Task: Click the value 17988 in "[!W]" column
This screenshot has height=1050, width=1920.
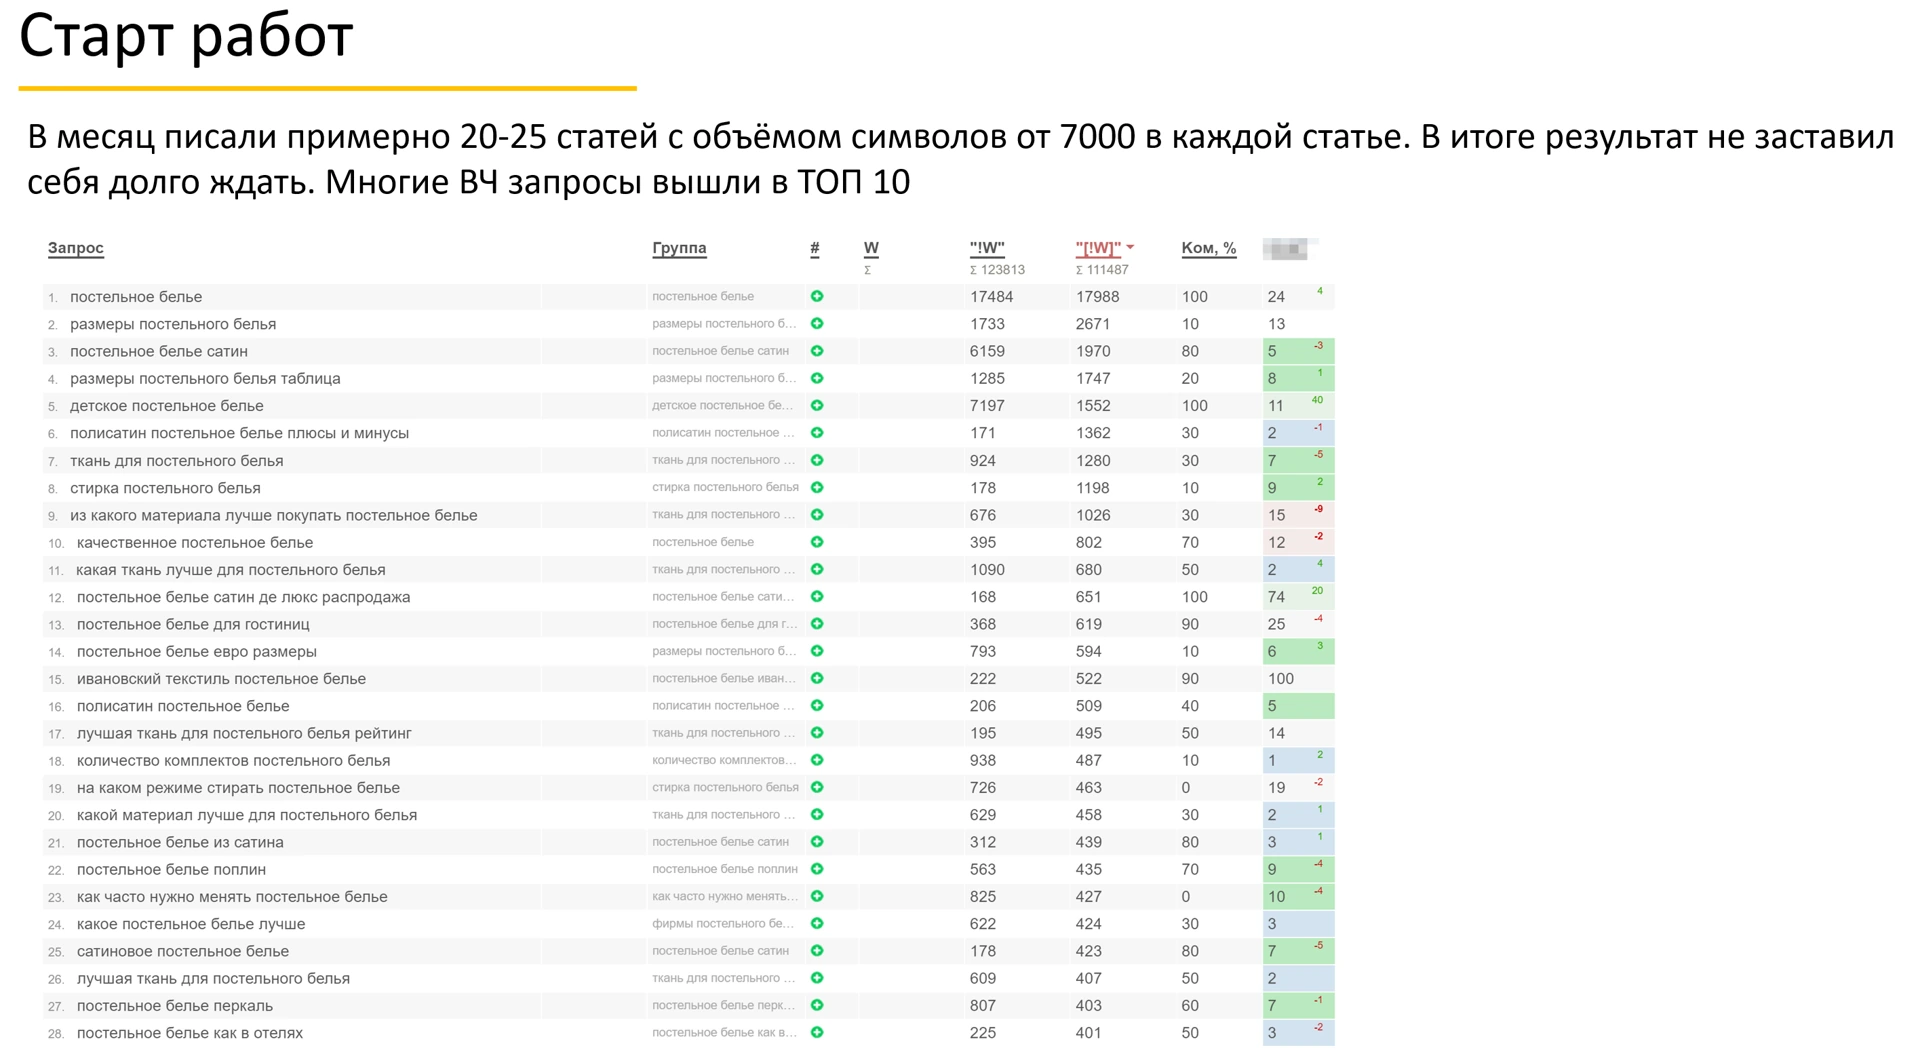Action: pyautogui.click(x=1098, y=297)
